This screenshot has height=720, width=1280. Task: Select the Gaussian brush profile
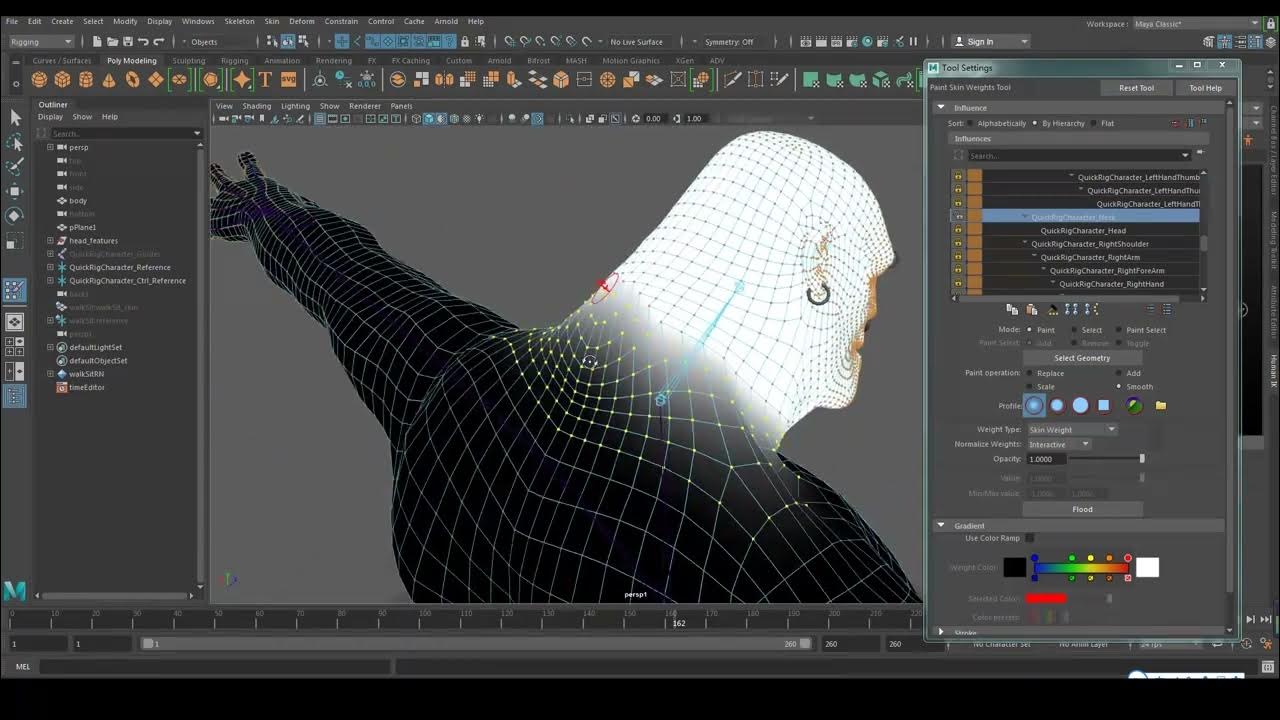click(x=1034, y=406)
